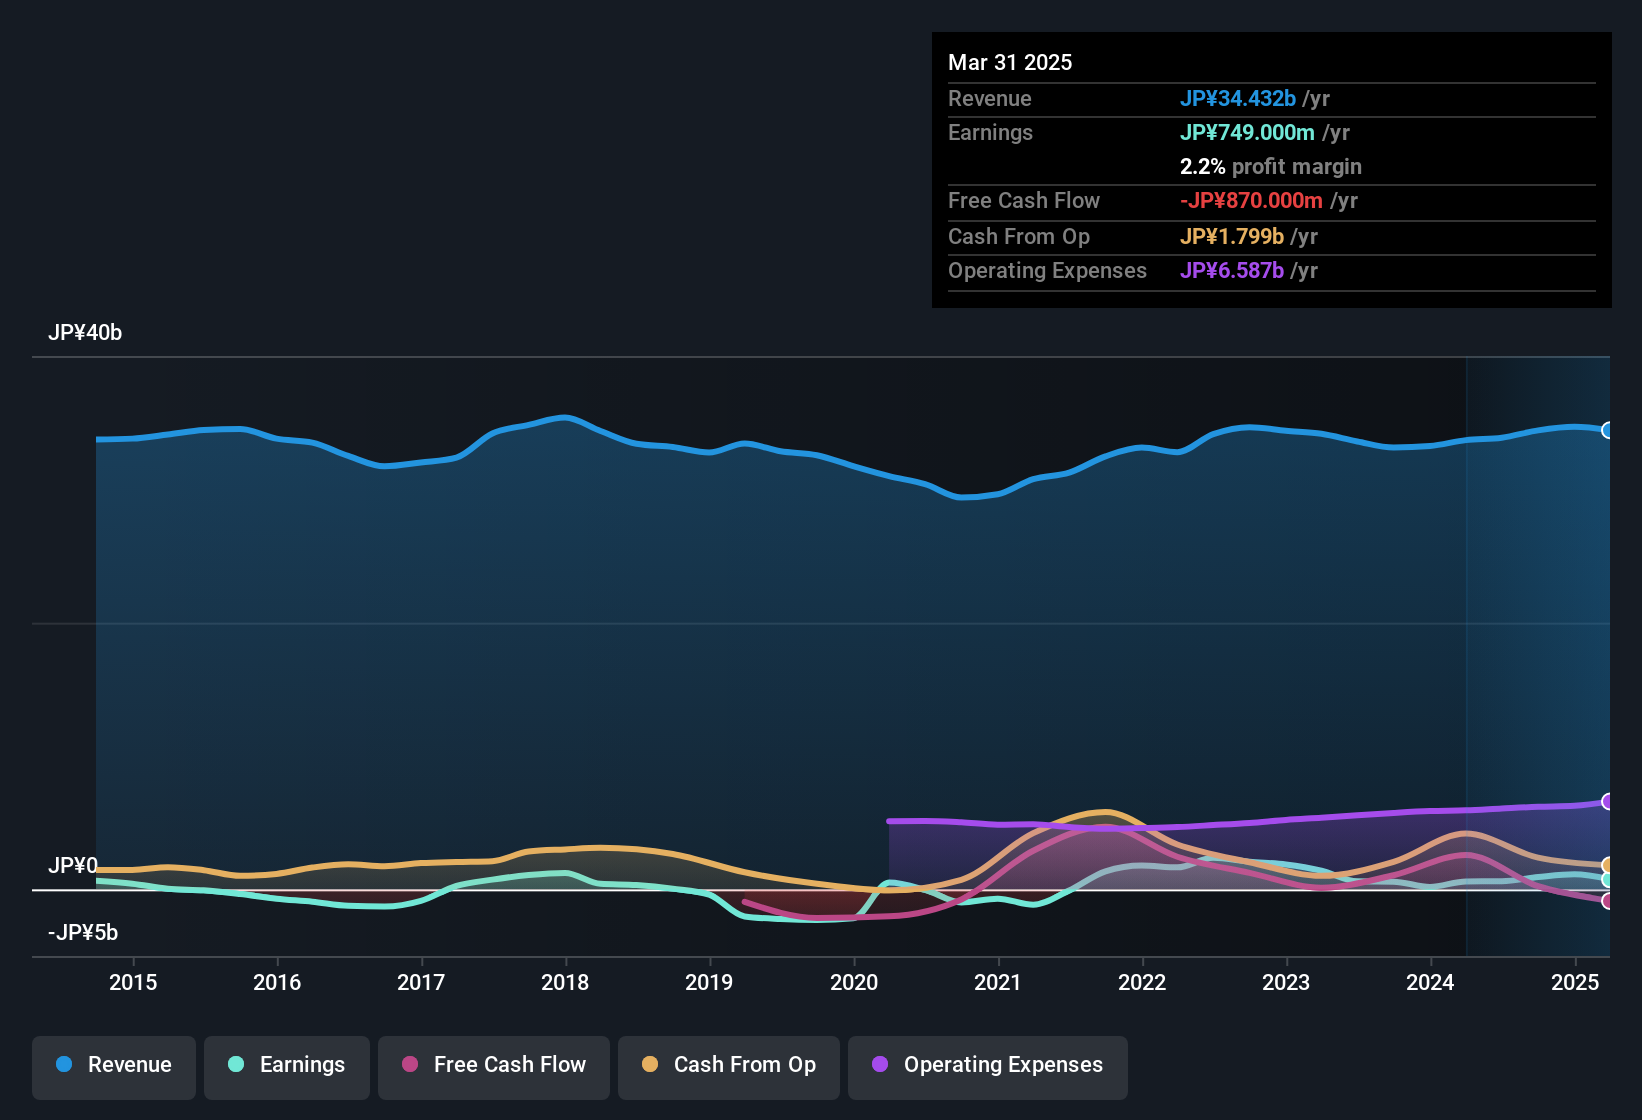Click the JP¥749.000m earnings value
The height and width of the screenshot is (1120, 1642).
click(1247, 132)
